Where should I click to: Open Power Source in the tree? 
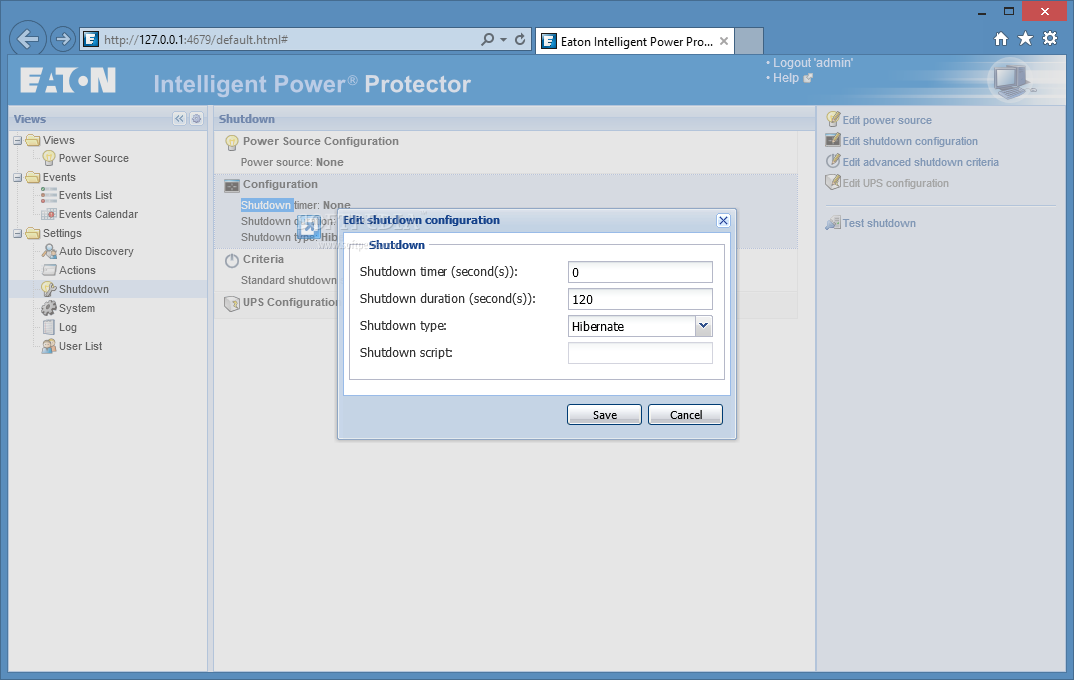(93, 158)
